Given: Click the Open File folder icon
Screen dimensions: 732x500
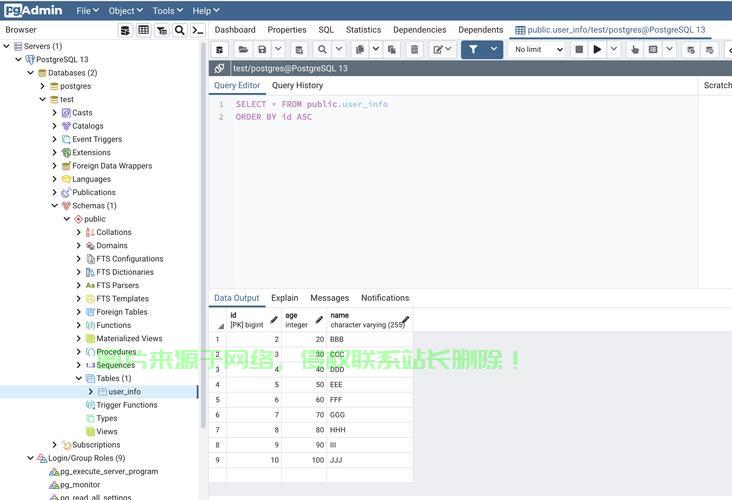Looking at the screenshot, I should coord(243,49).
